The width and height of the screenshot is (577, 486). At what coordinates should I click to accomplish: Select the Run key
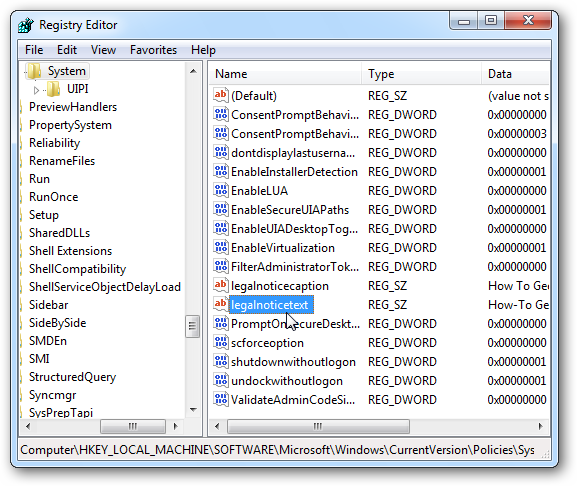(39, 179)
